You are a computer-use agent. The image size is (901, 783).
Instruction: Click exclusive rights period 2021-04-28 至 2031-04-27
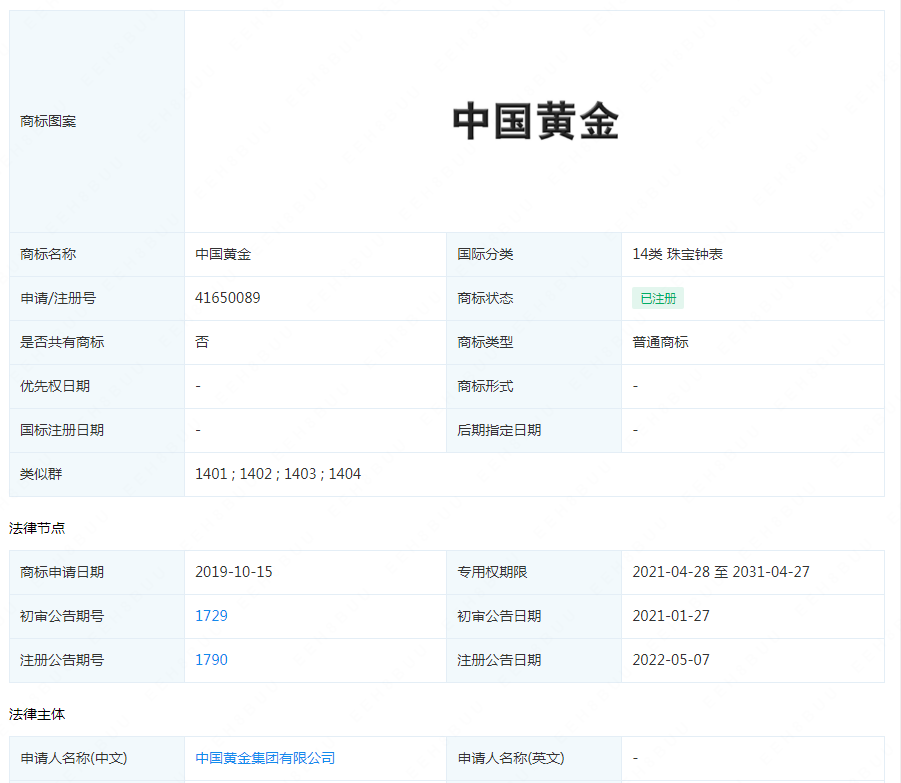click(720, 572)
